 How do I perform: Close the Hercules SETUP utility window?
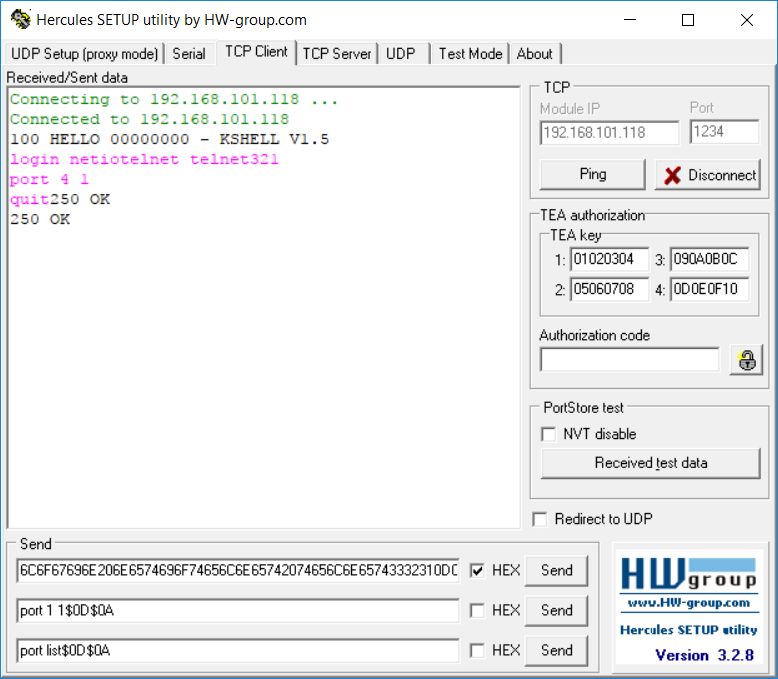coord(747,20)
